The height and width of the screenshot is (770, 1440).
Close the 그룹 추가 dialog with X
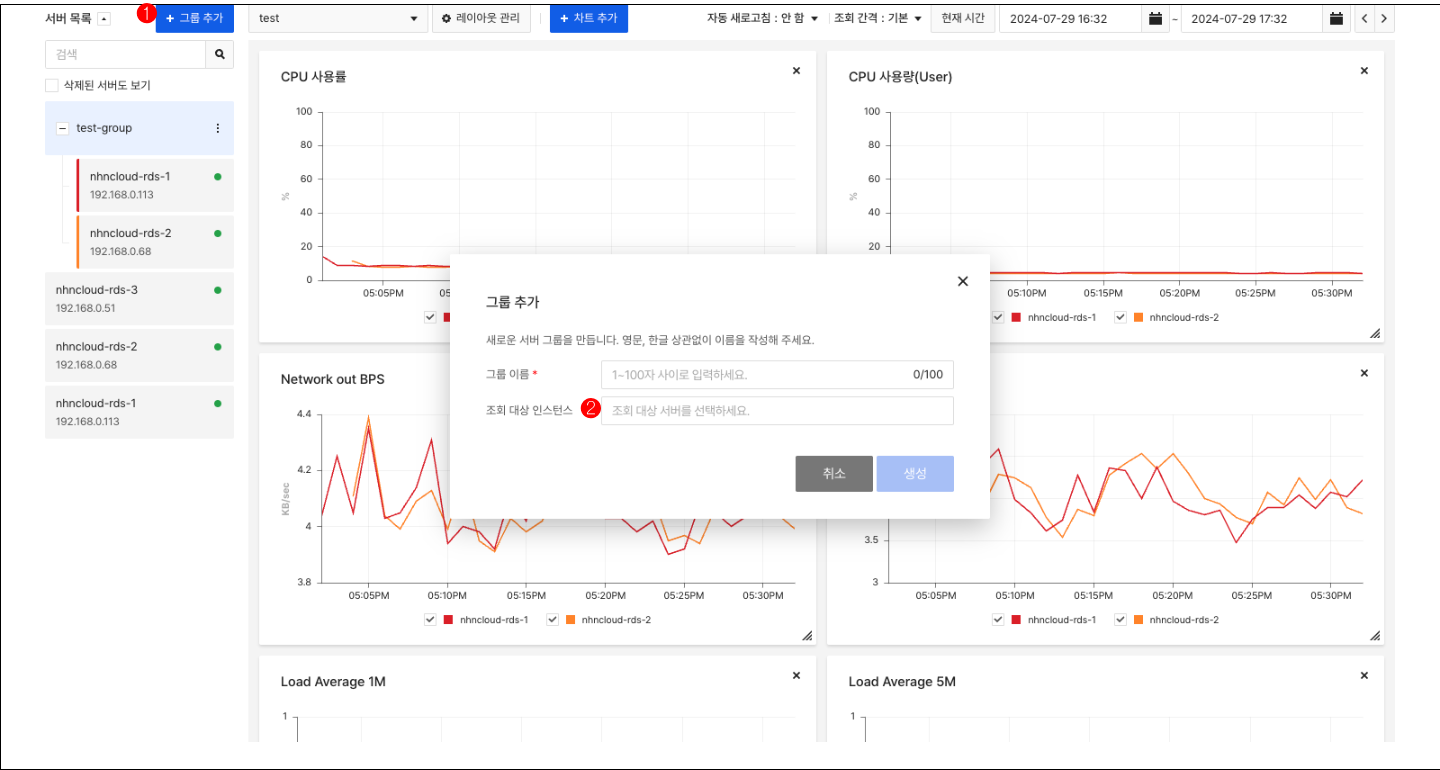(963, 281)
